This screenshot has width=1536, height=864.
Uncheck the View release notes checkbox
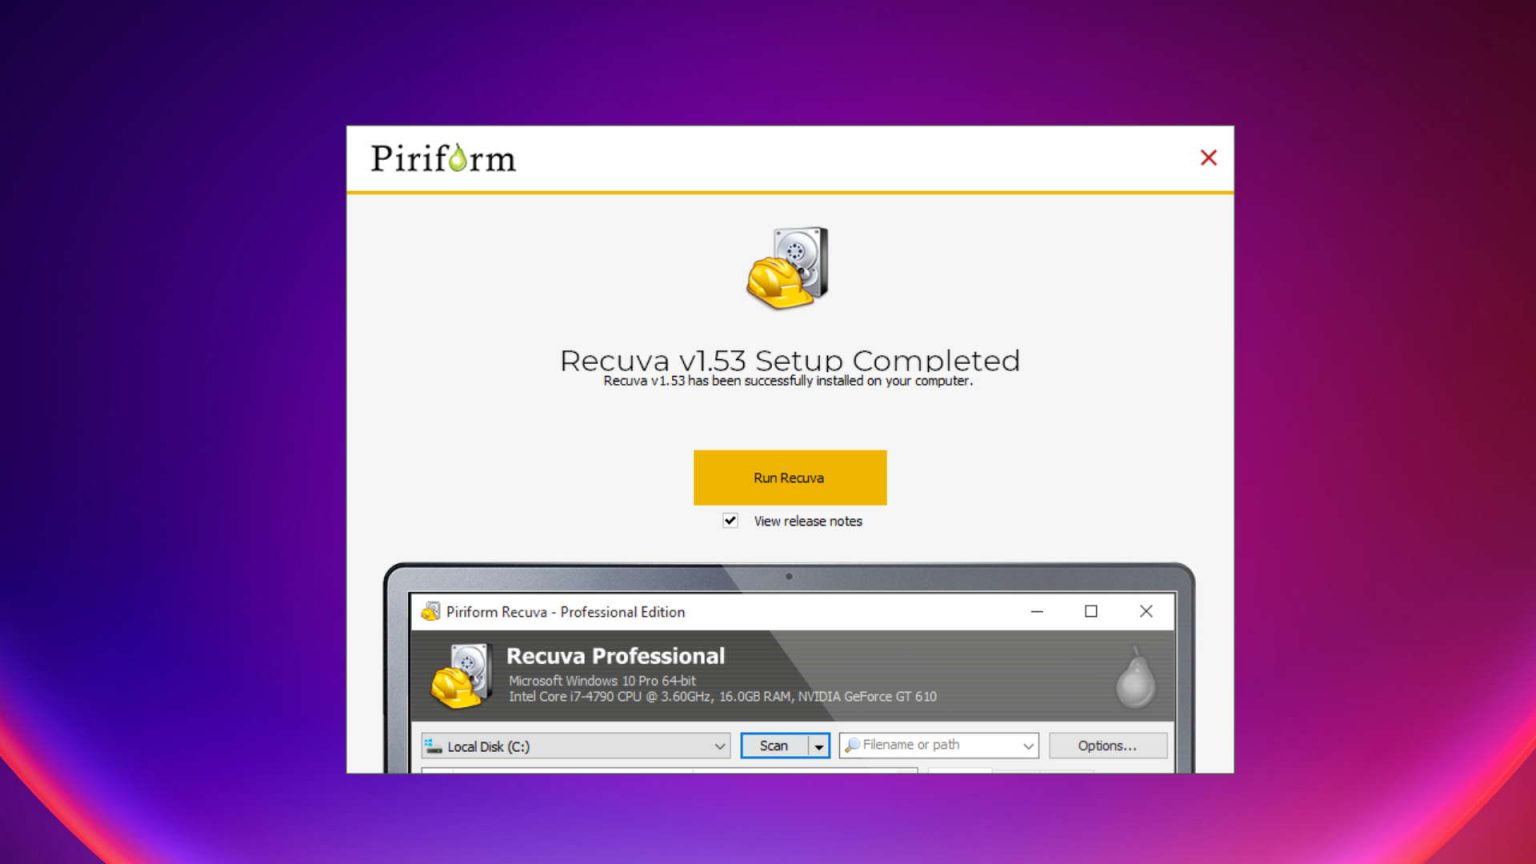[x=730, y=520]
